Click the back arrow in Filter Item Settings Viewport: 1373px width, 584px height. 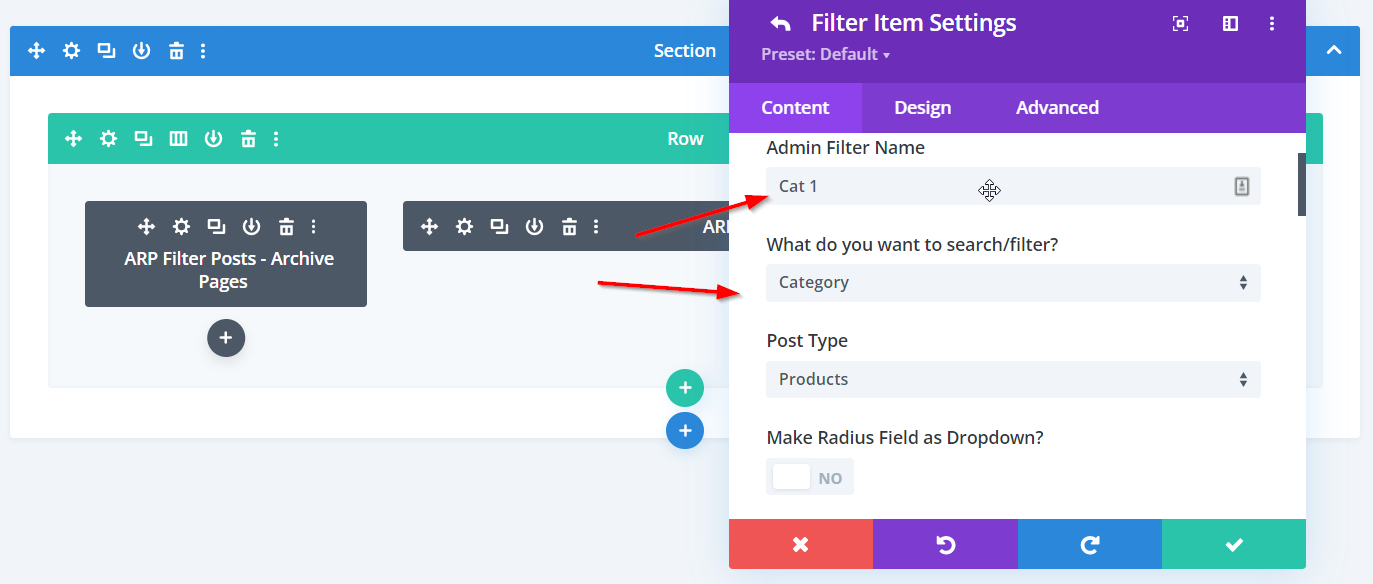780,24
